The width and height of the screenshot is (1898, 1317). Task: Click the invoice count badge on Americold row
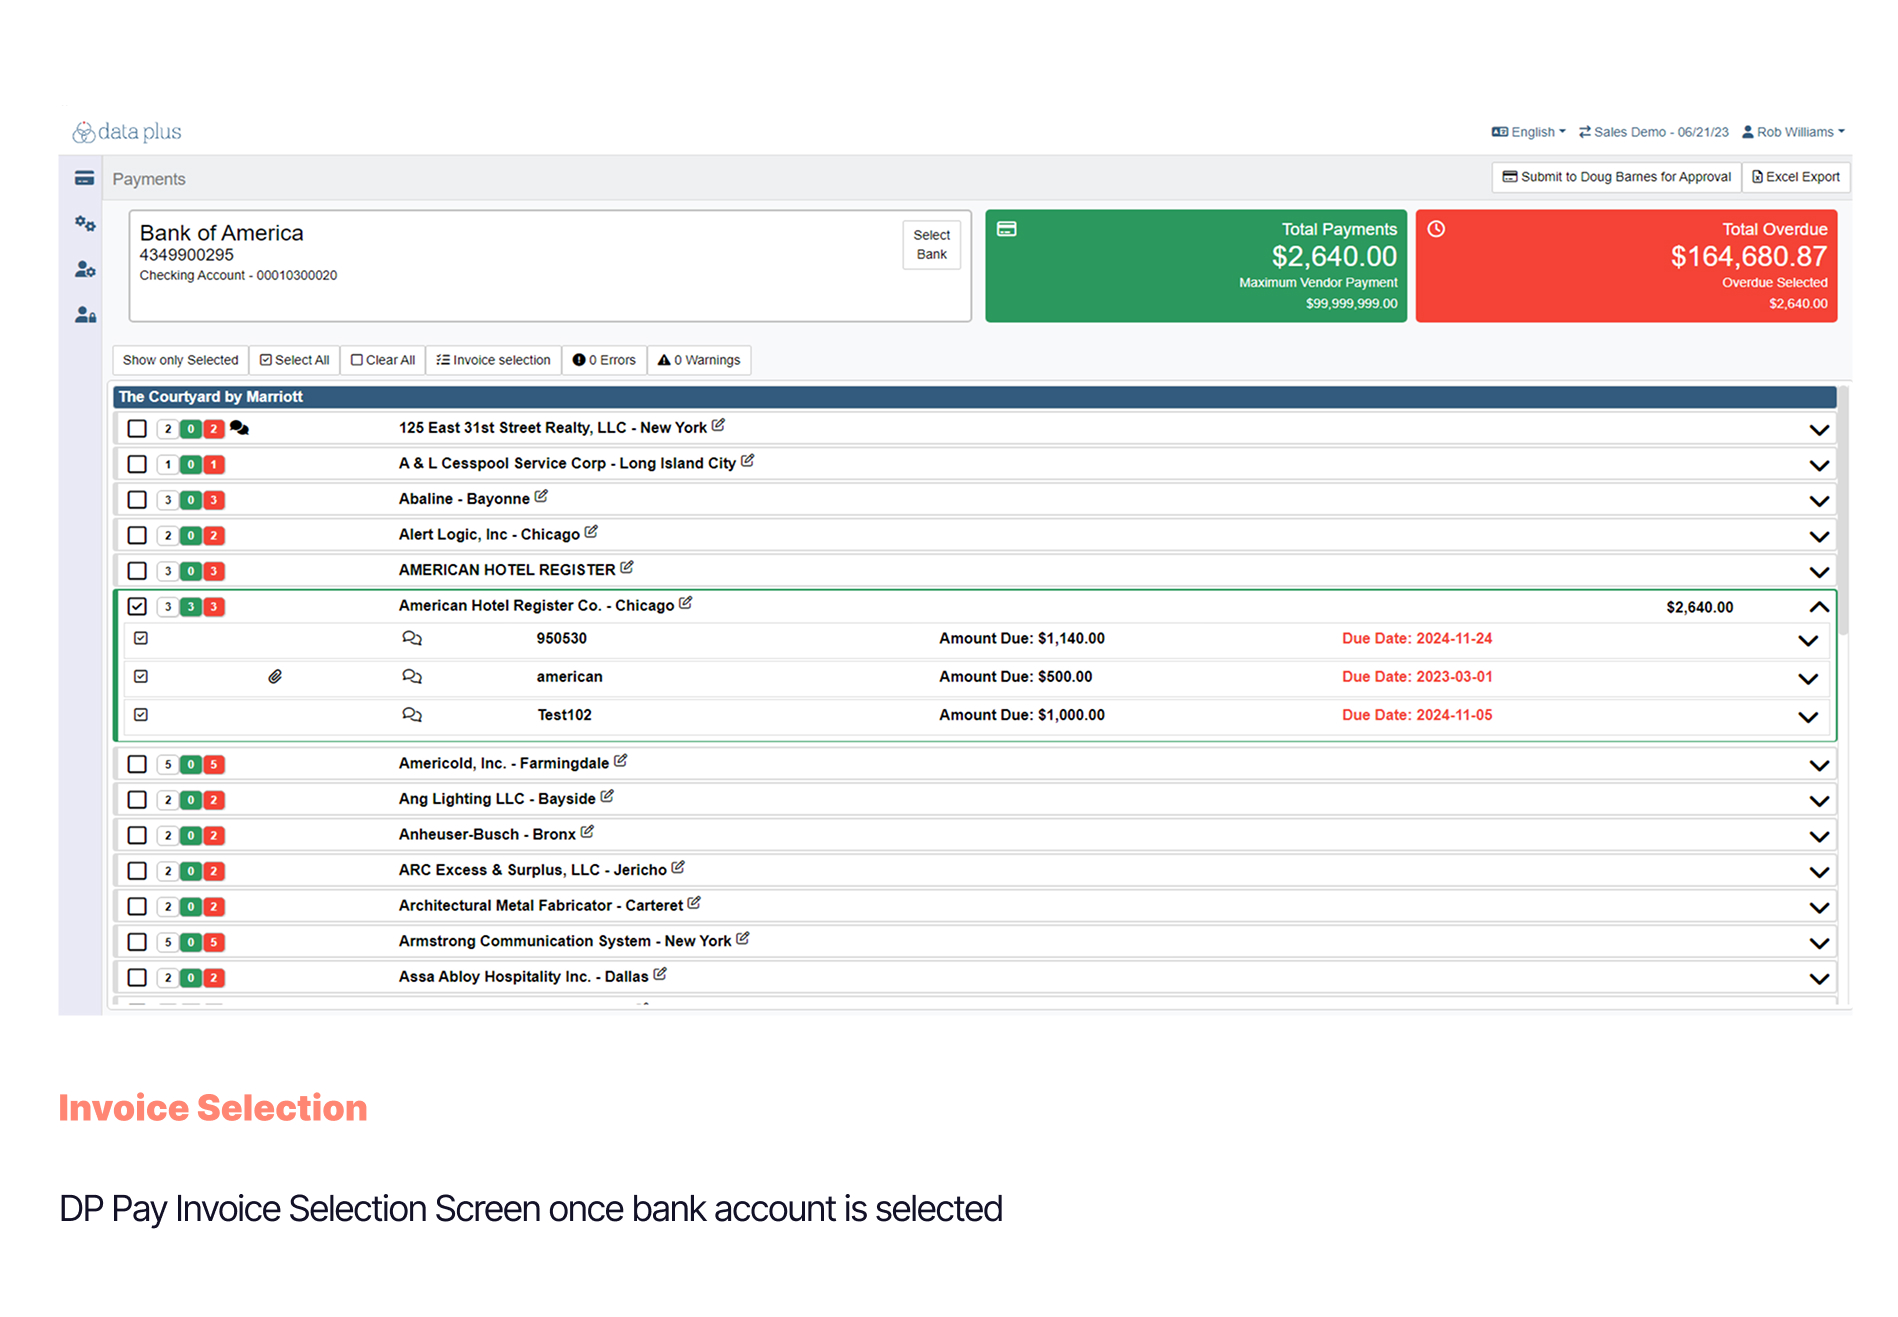point(168,764)
